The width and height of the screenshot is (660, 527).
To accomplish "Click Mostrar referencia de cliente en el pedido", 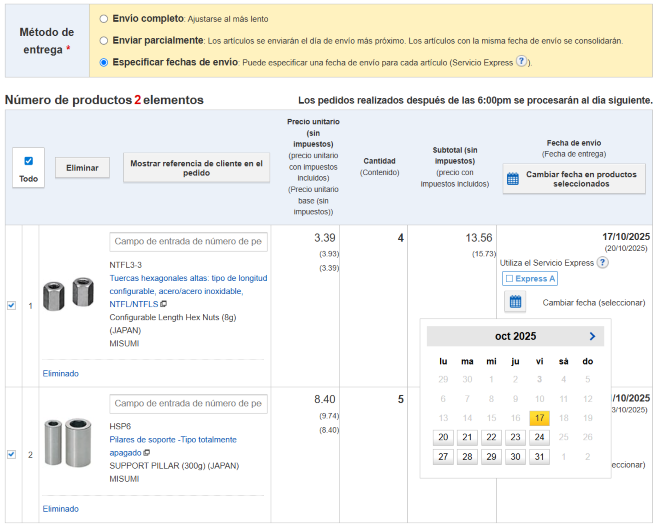I will pyautogui.click(x=196, y=168).
